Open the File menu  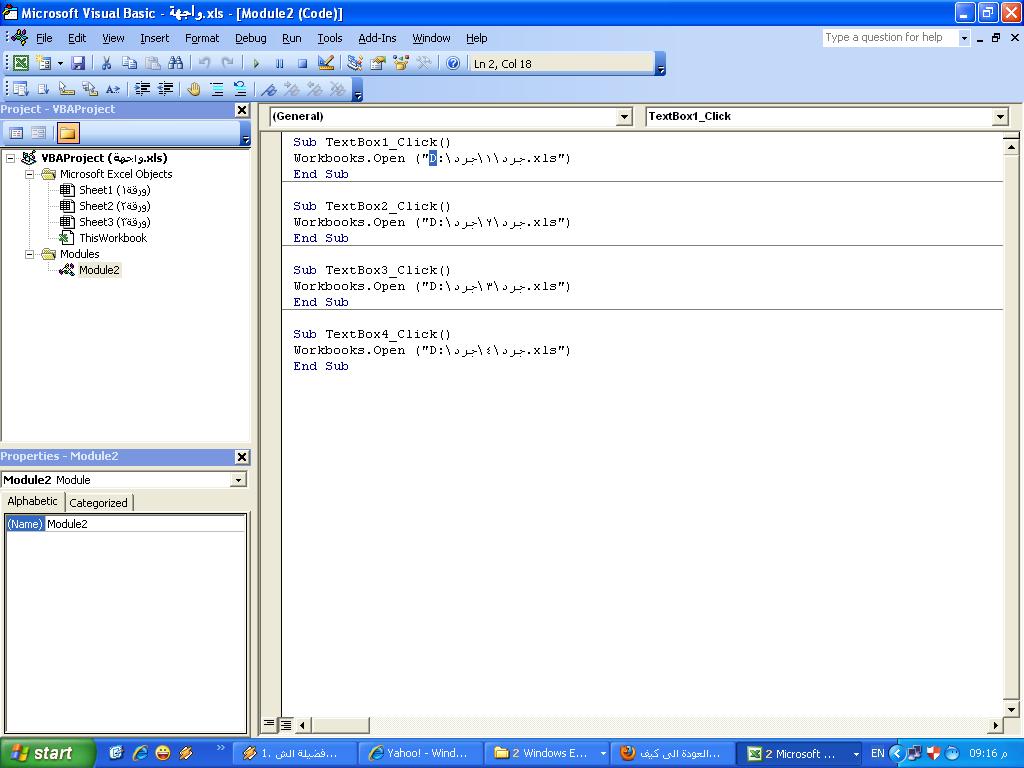pyautogui.click(x=44, y=38)
